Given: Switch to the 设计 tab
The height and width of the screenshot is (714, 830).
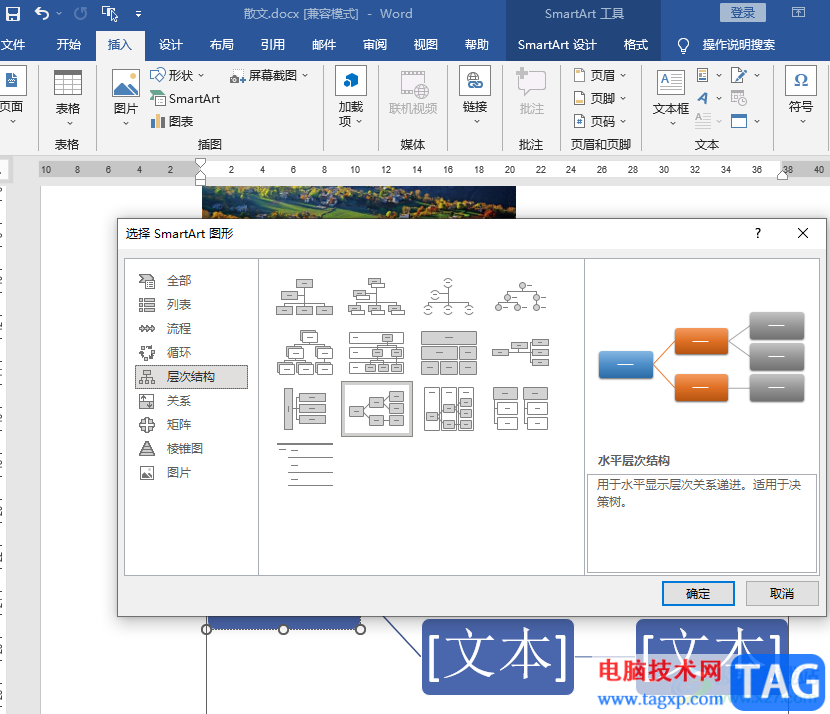Looking at the screenshot, I should coord(170,45).
